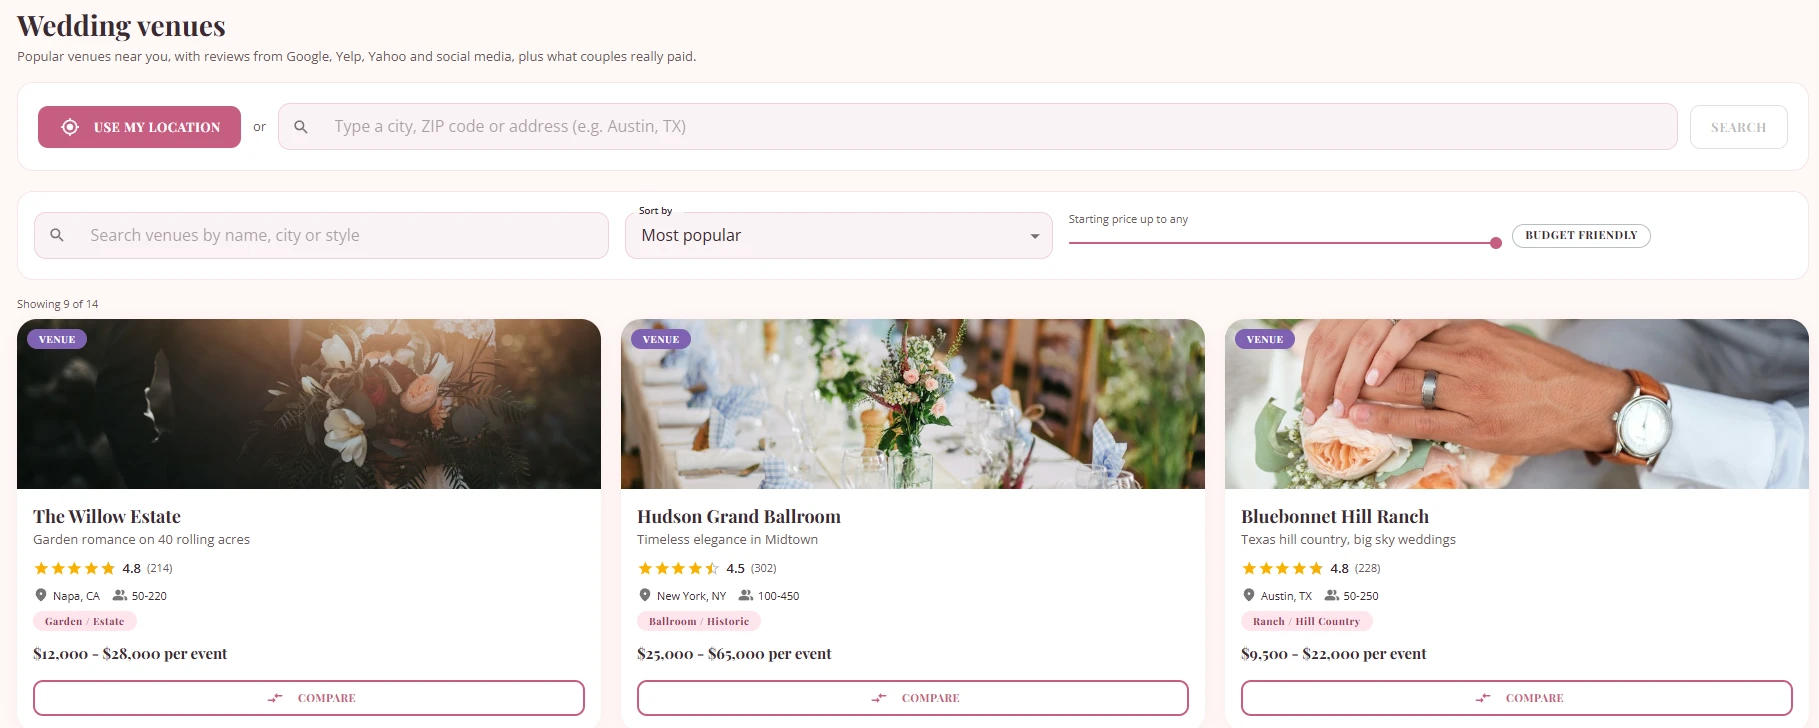Viewport: 1819px width, 728px height.
Task: Click the (302) review count
Action: point(764,568)
